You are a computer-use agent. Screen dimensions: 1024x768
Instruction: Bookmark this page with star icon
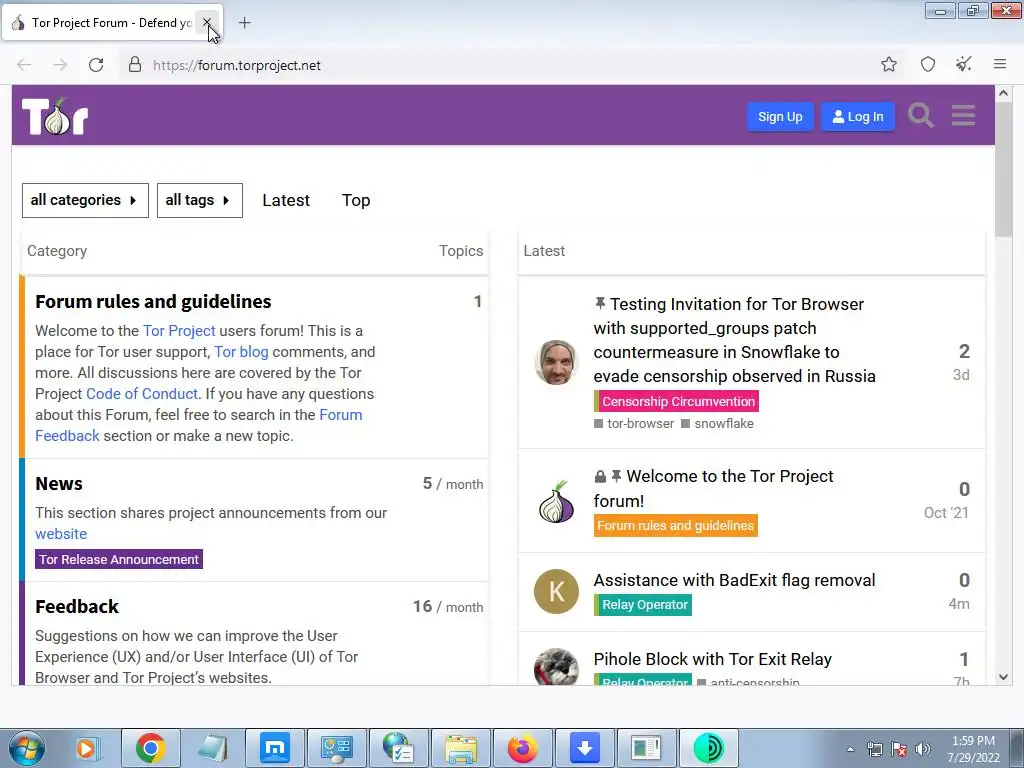(888, 65)
